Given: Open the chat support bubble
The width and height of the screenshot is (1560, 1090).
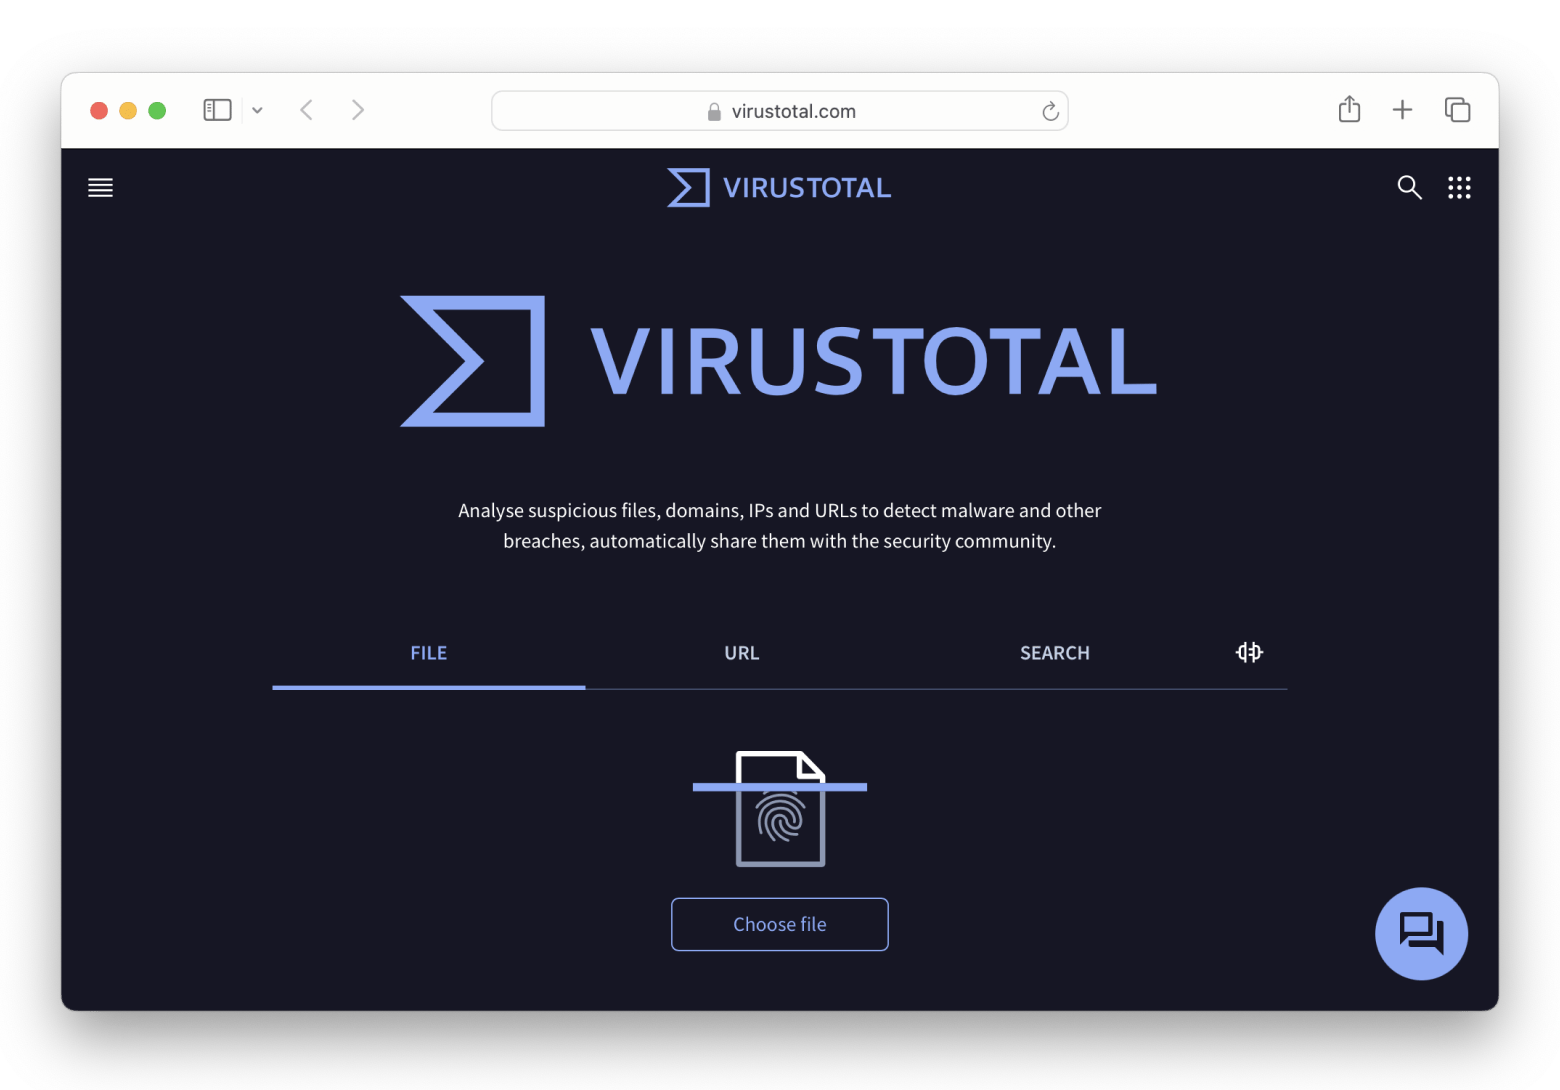Looking at the screenshot, I should [x=1421, y=933].
